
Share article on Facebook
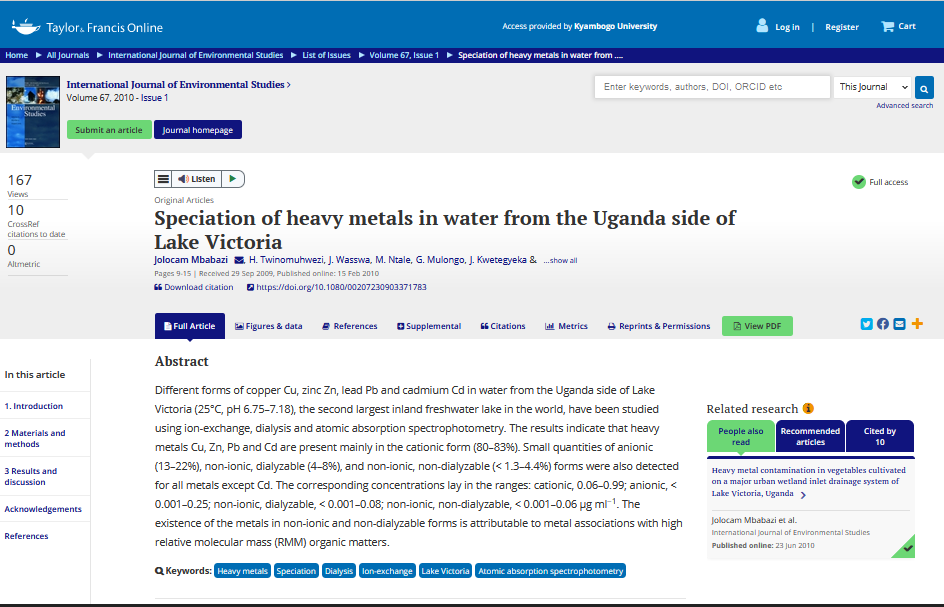click(882, 324)
